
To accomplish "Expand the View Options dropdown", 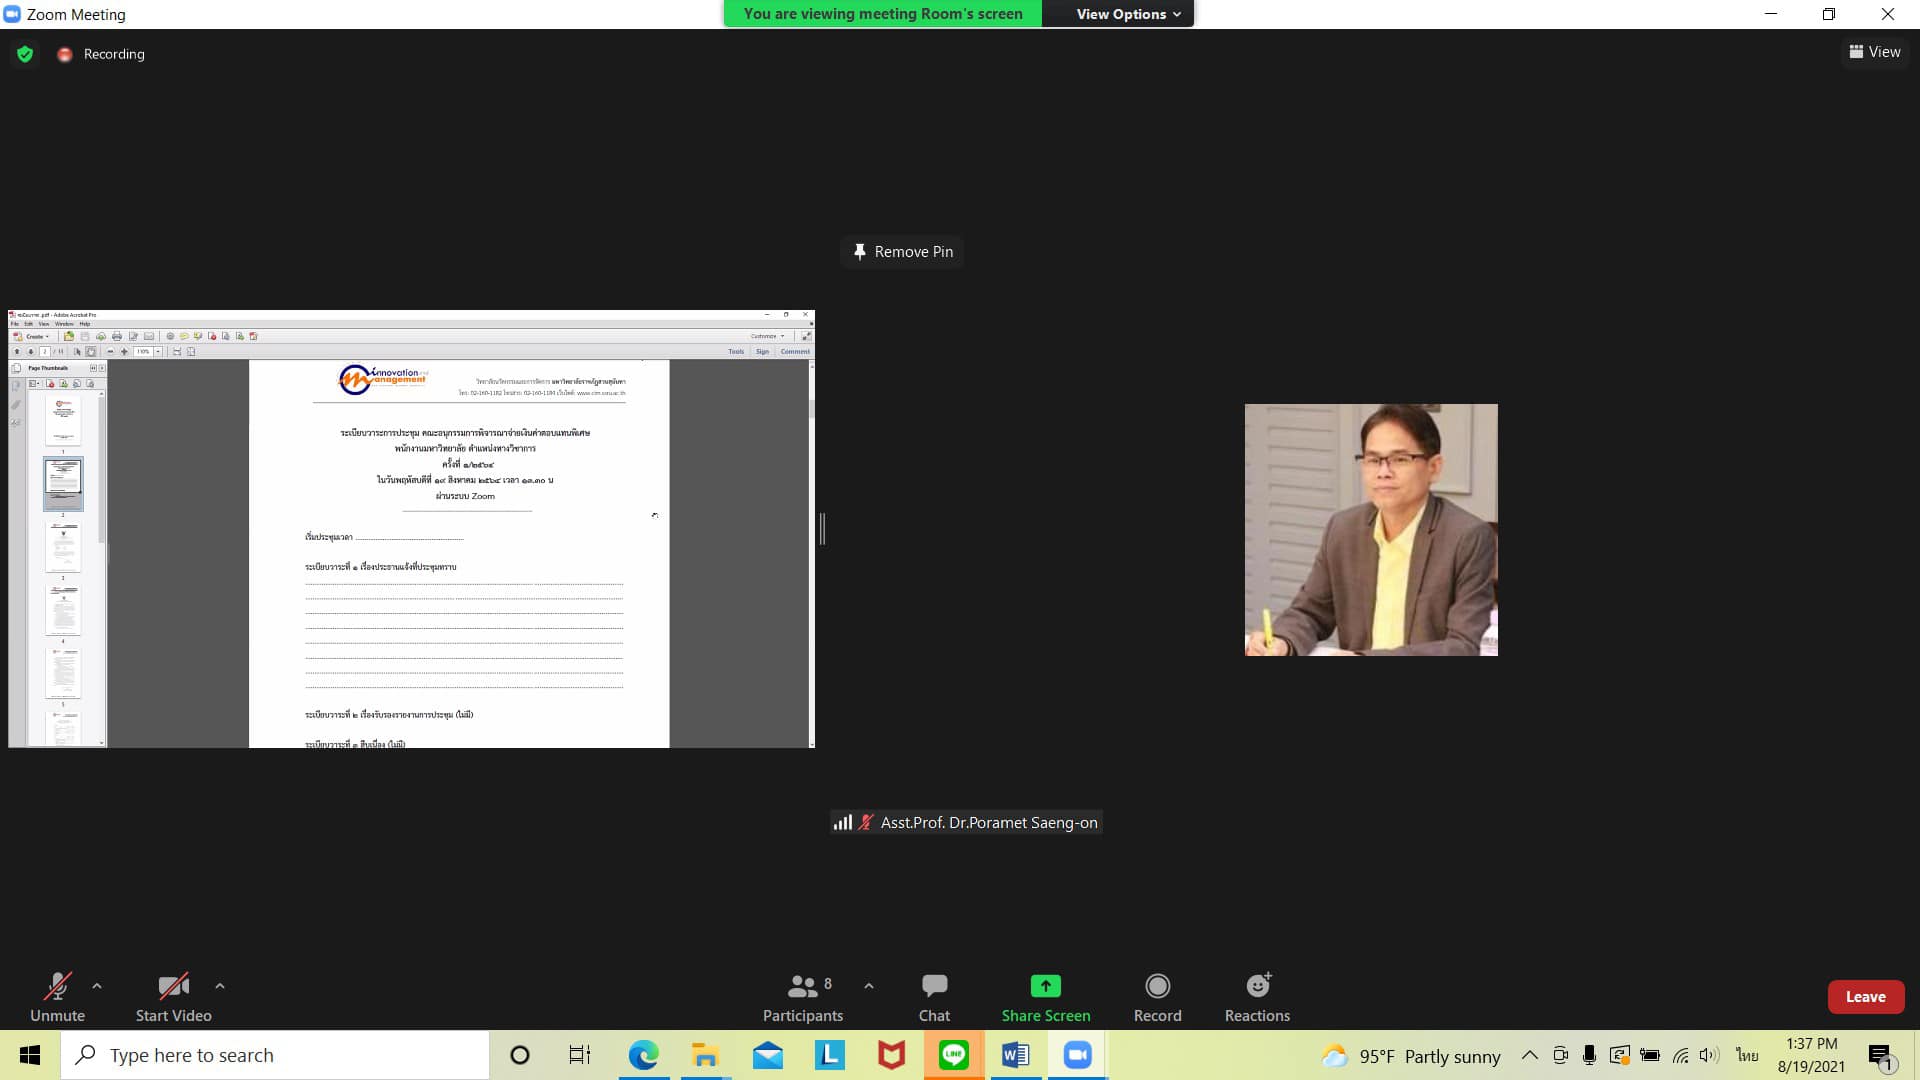I will 1128,14.
